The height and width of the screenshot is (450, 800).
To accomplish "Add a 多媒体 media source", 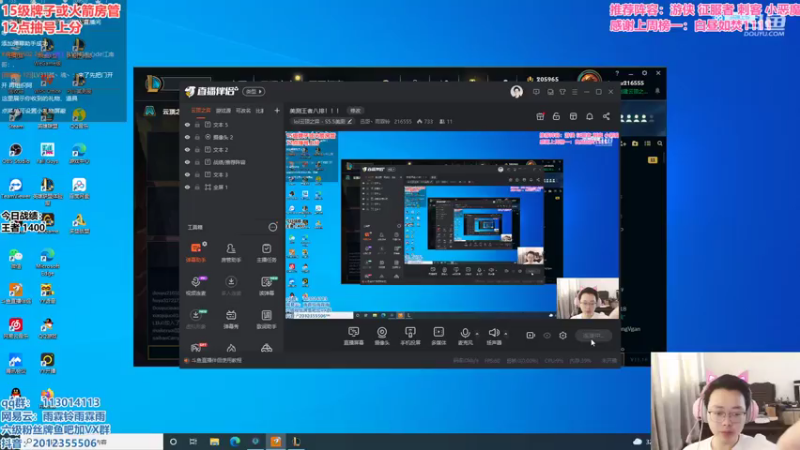I will (x=438, y=336).
